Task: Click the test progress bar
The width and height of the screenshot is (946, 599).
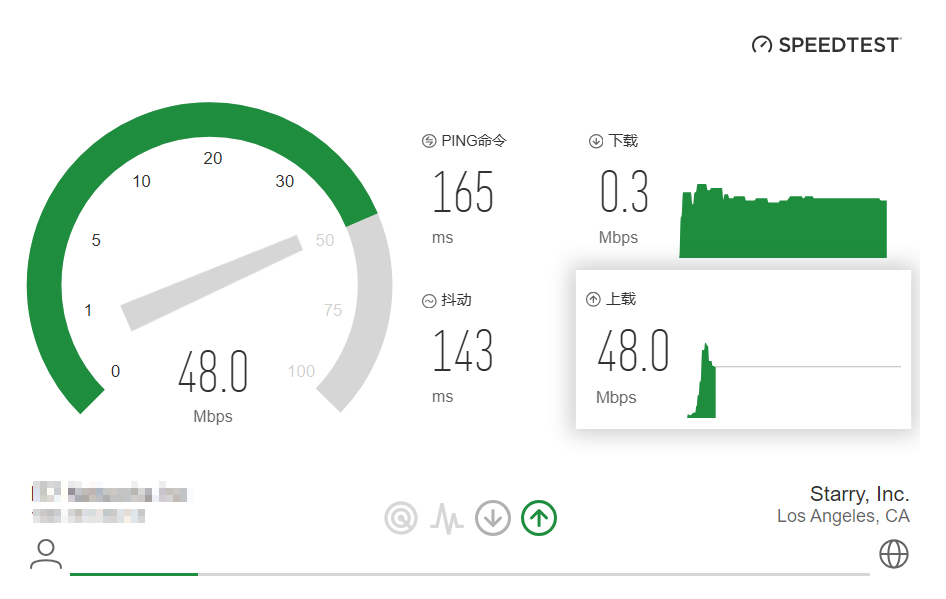Action: 470,574
